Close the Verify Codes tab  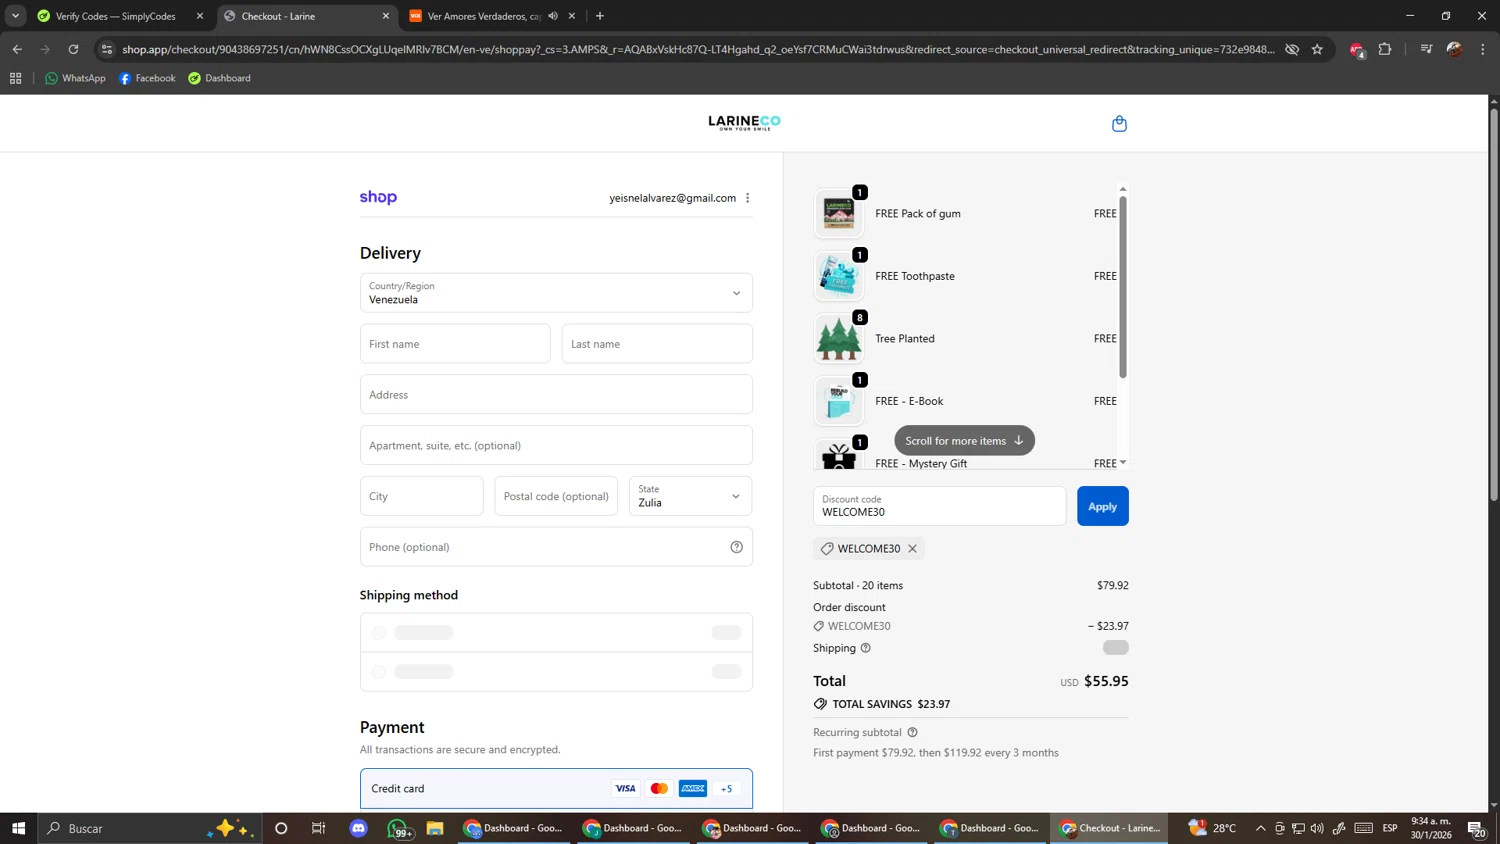point(200,16)
